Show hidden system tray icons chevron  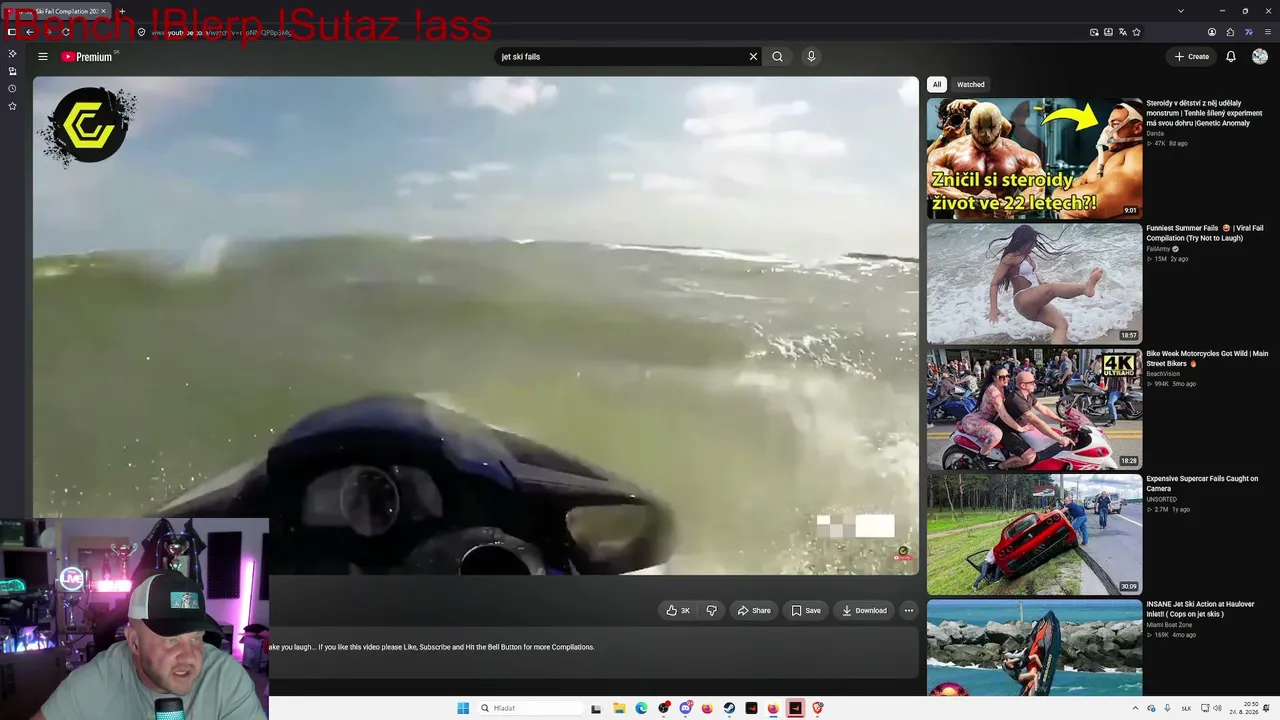[x=1135, y=708]
